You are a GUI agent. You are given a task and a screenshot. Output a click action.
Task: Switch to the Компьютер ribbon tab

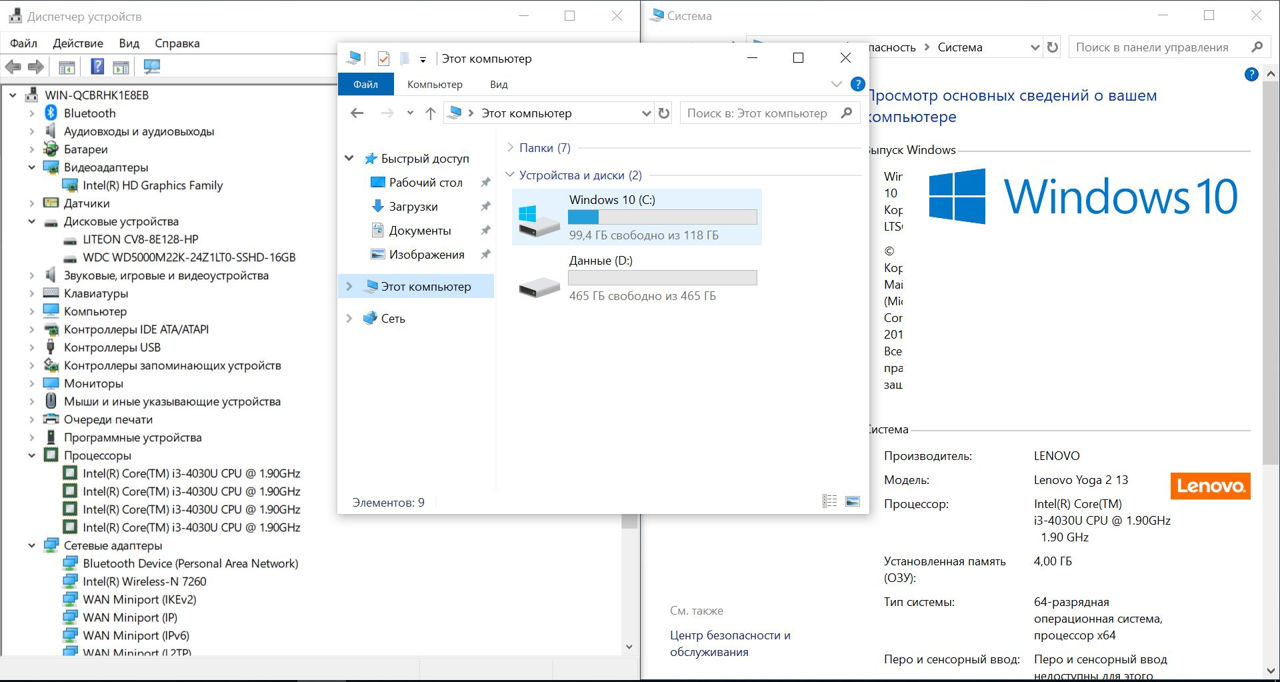point(434,85)
